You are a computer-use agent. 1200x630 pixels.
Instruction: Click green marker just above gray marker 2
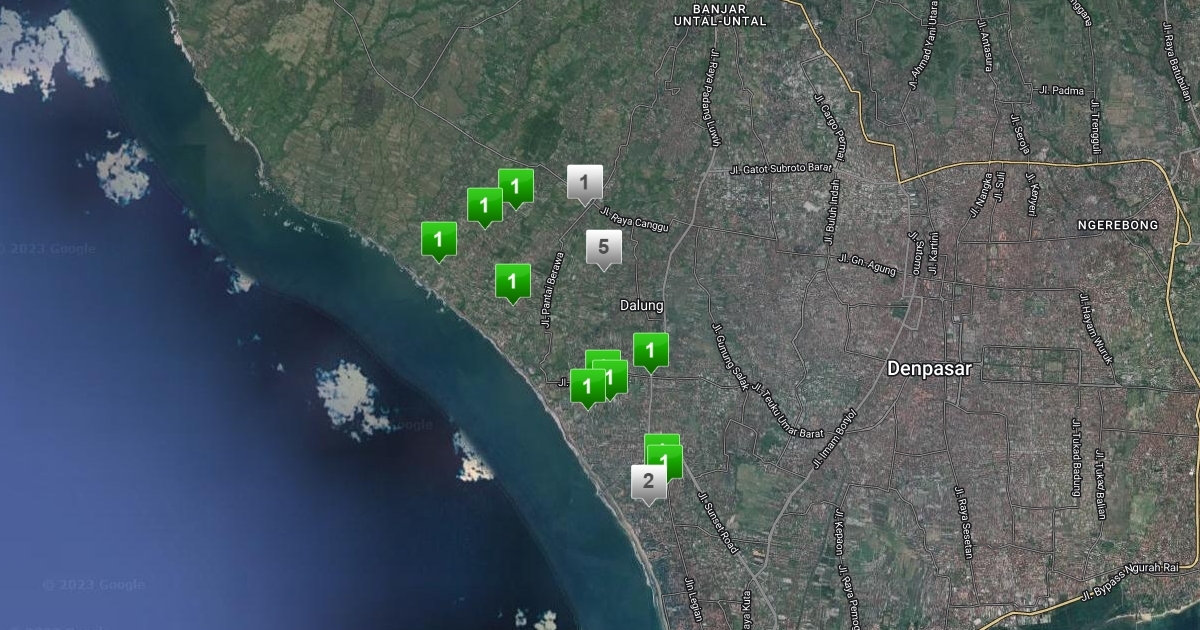pos(664,461)
